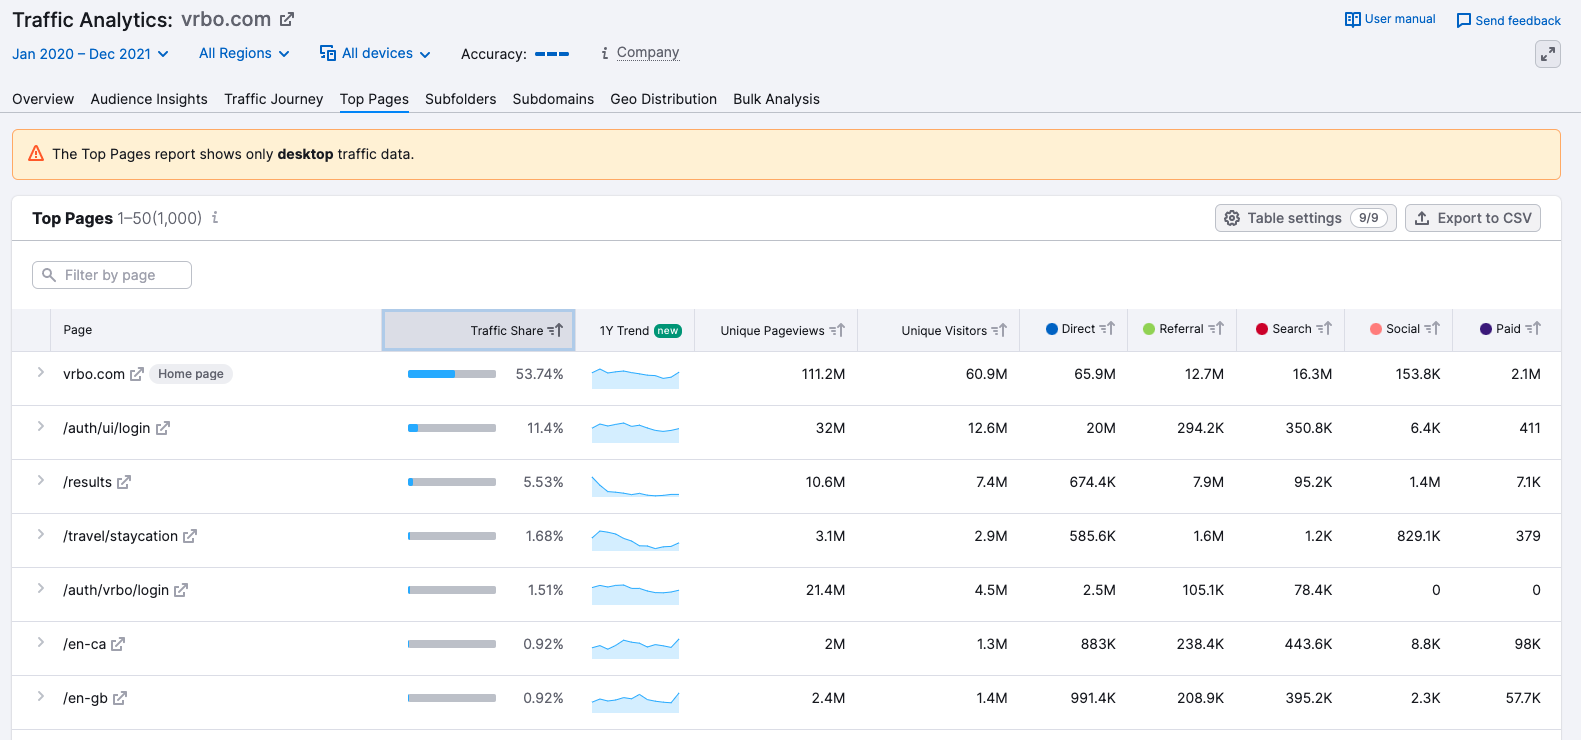Click the Top Pages info icon
This screenshot has width=1581, height=740.
click(x=215, y=217)
